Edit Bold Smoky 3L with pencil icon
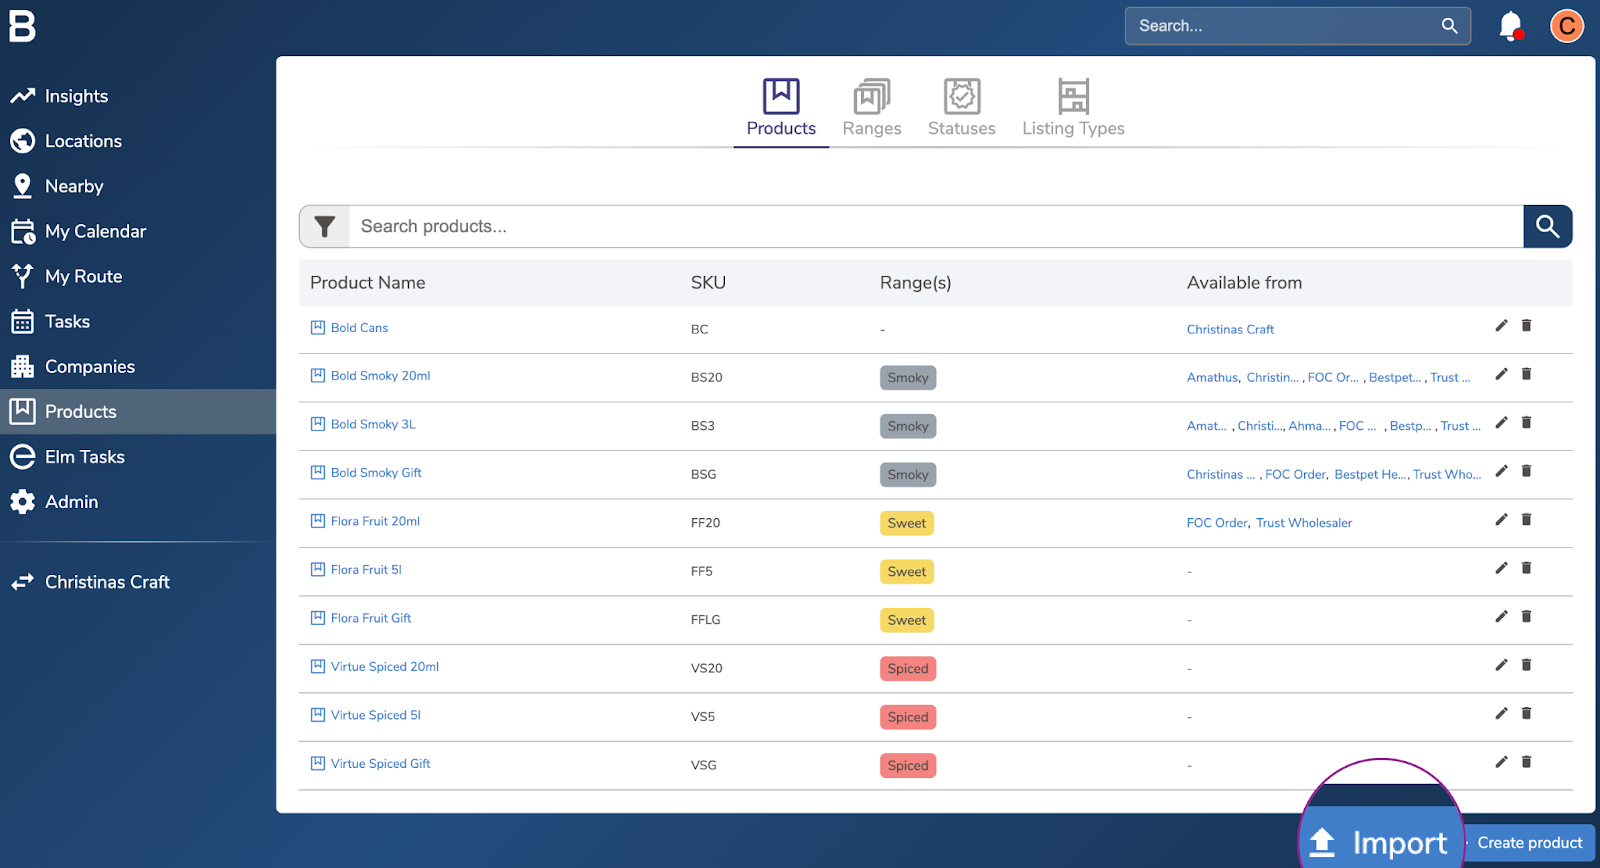Image resolution: width=1600 pixels, height=868 pixels. [1501, 423]
